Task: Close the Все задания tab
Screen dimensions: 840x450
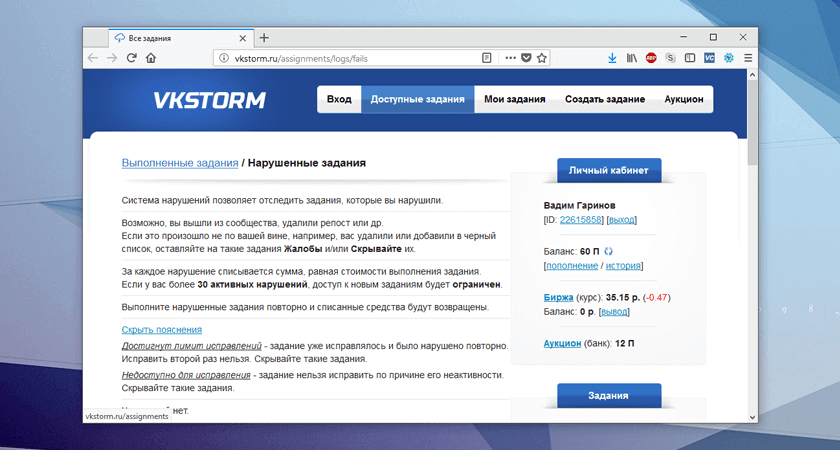Action: [243, 39]
